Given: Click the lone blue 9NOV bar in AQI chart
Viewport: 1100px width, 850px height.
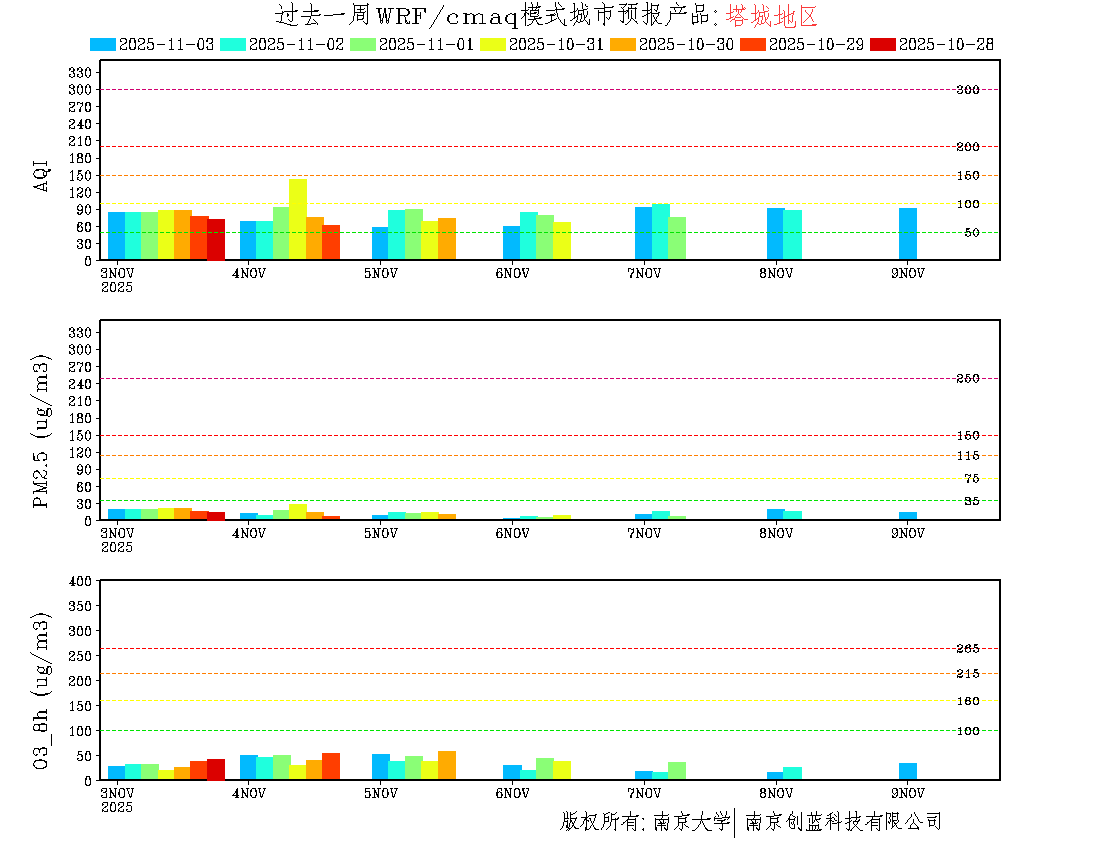Looking at the screenshot, I should 907,234.
